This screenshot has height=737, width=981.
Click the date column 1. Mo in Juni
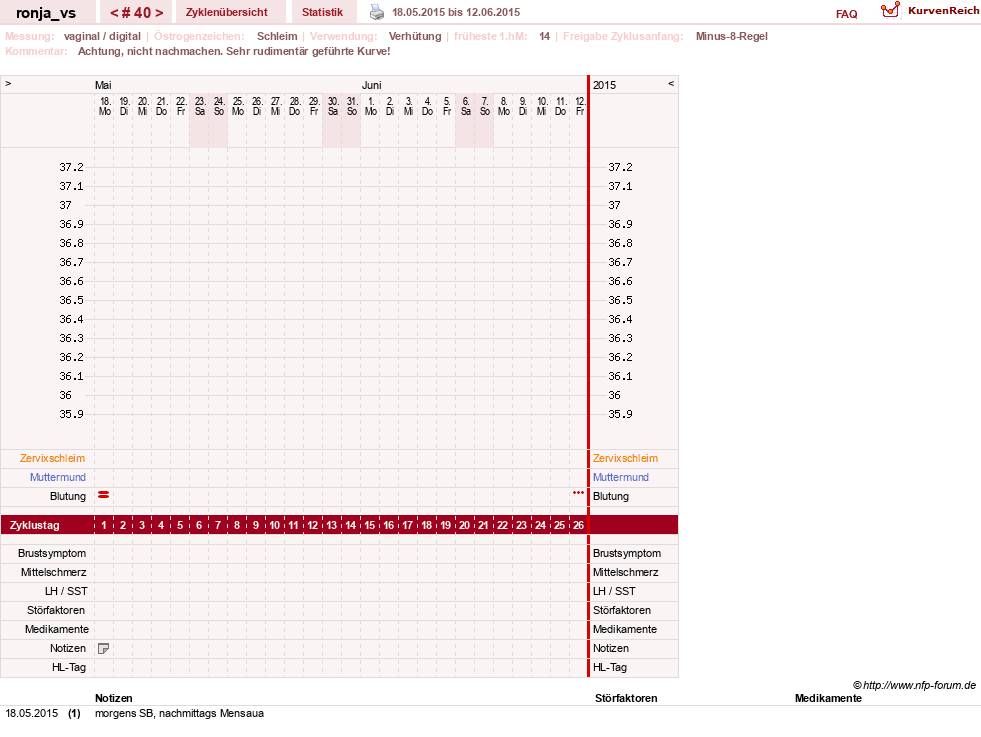tap(370, 106)
